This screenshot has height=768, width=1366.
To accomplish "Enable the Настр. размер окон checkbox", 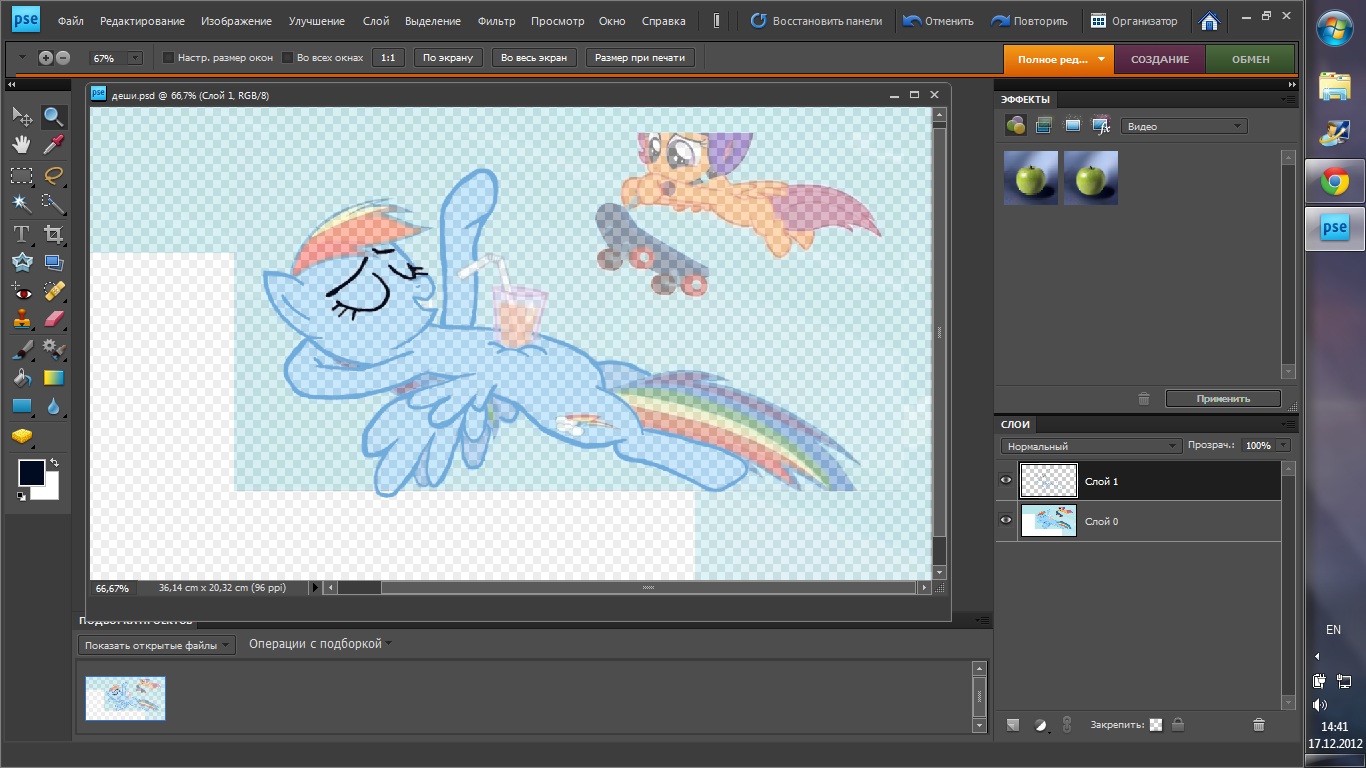I will (168, 58).
